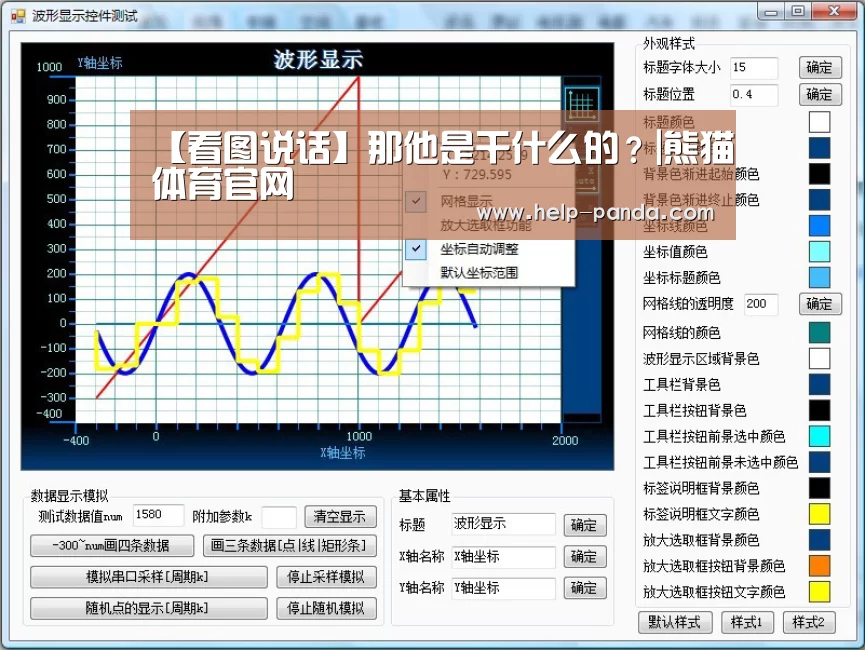The image size is (865, 650).
Task: Click the 停止采样模拟 button
Action: point(326,577)
